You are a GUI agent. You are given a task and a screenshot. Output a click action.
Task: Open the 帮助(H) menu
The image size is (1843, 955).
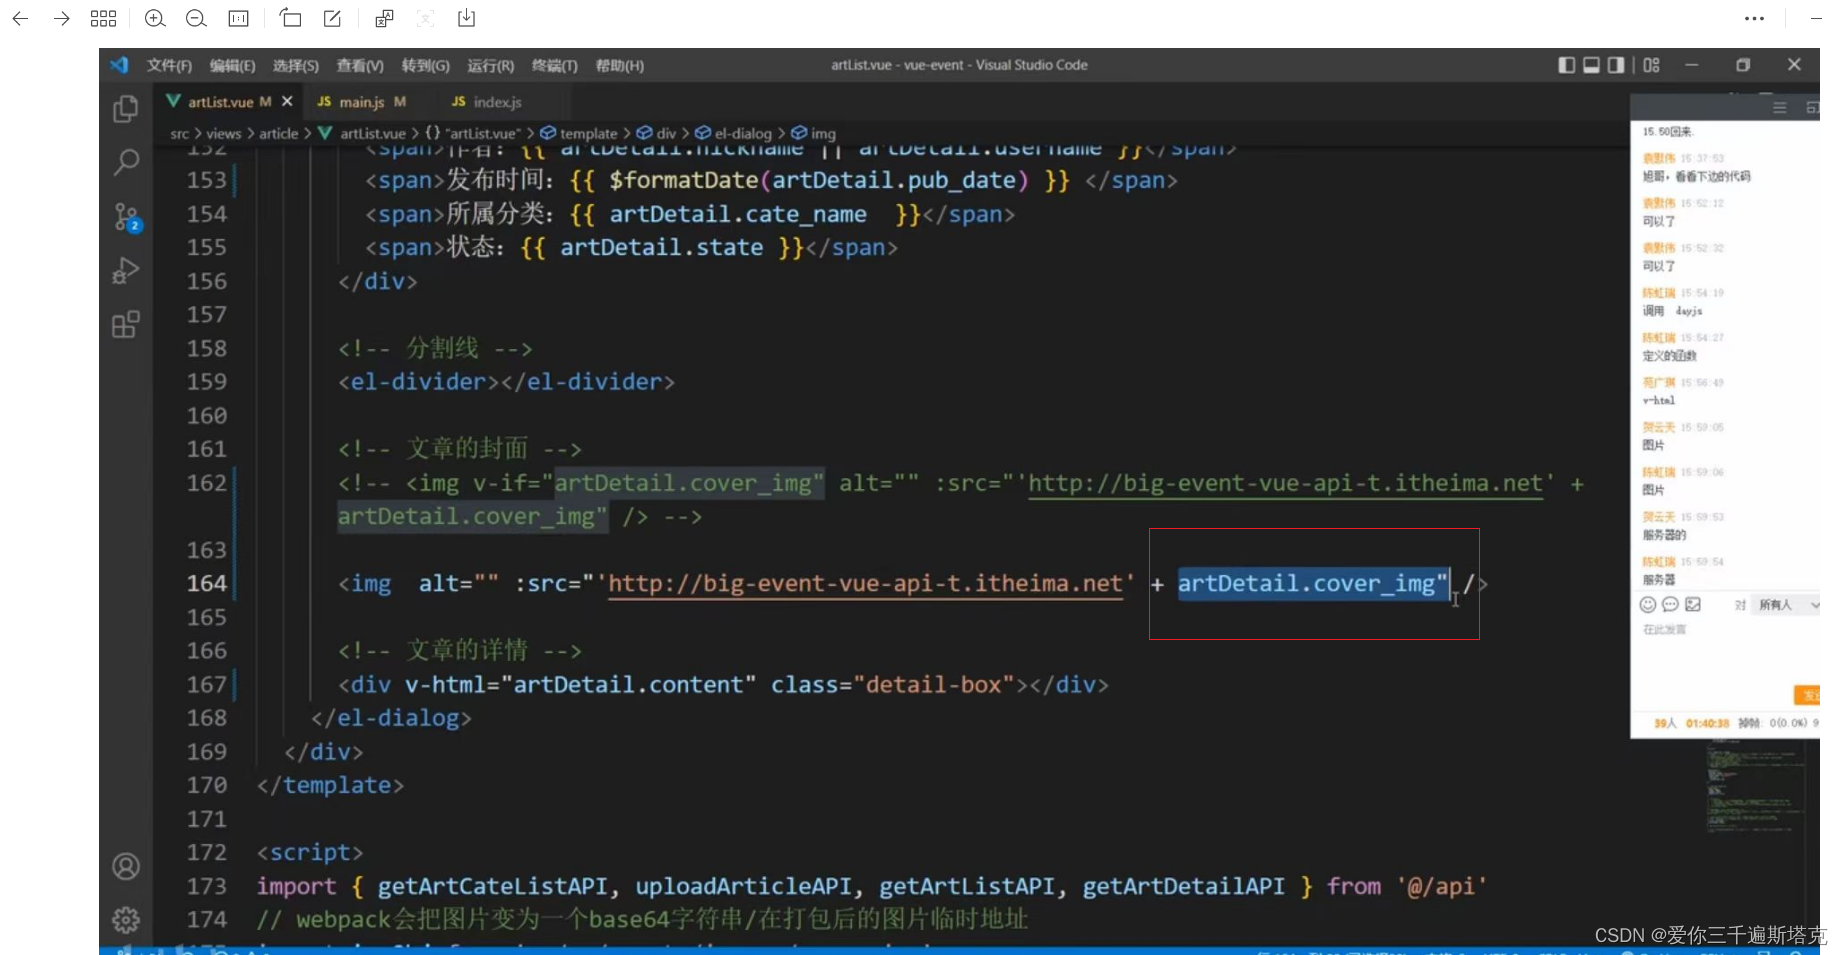[619, 65]
